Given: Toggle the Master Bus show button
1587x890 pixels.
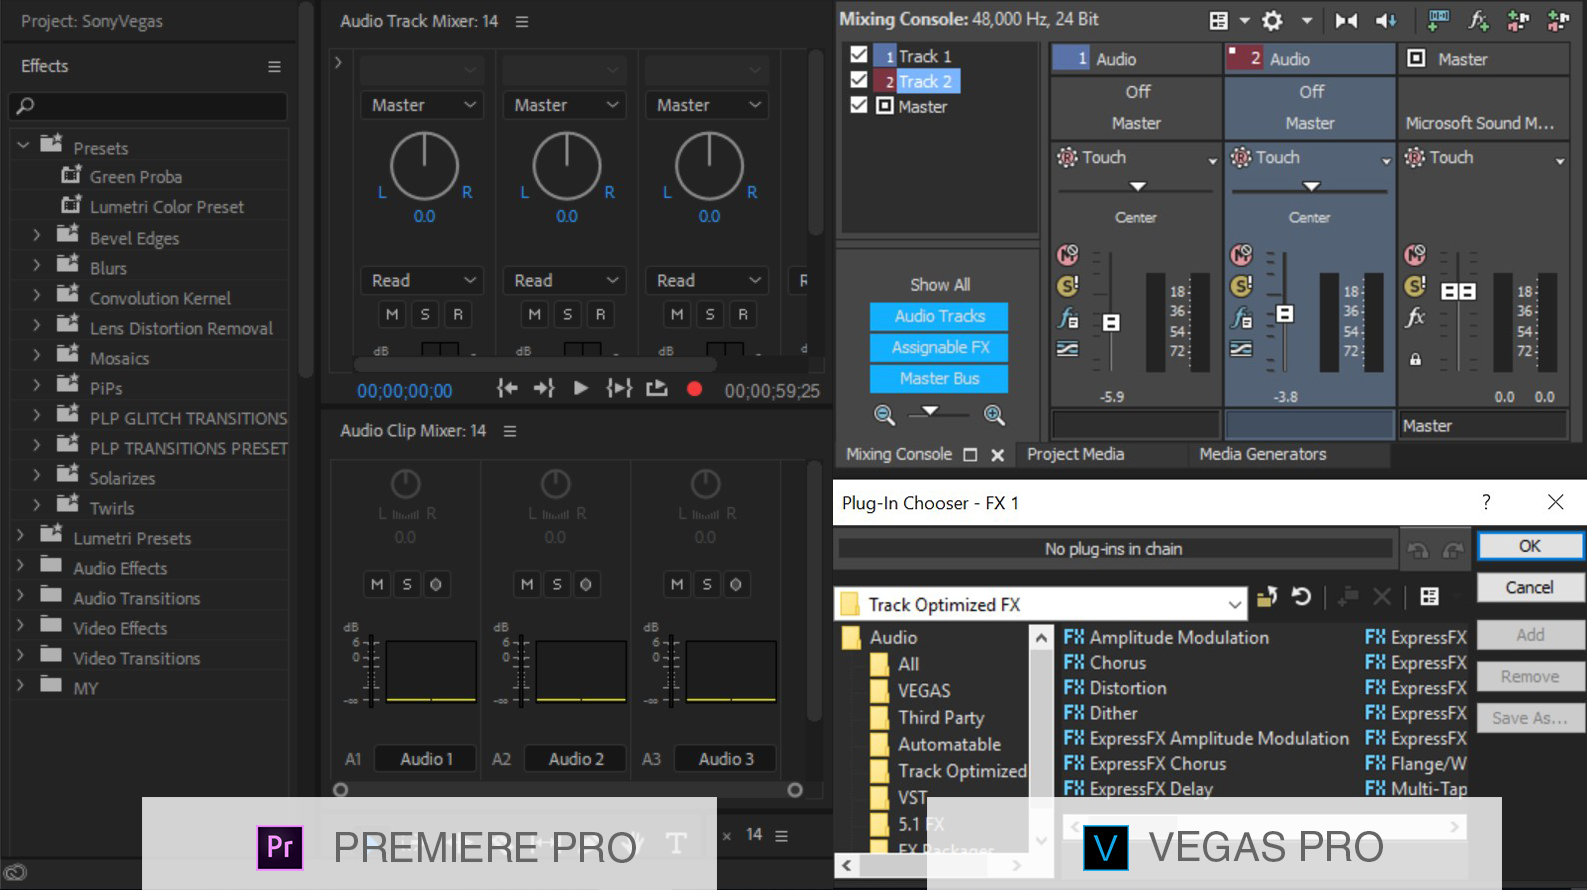Looking at the screenshot, I should (x=939, y=378).
